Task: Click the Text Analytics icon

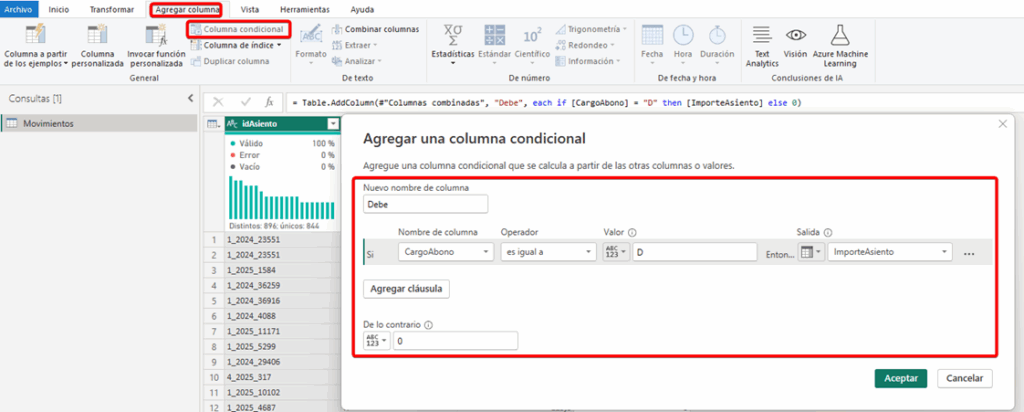Action: coord(762,36)
